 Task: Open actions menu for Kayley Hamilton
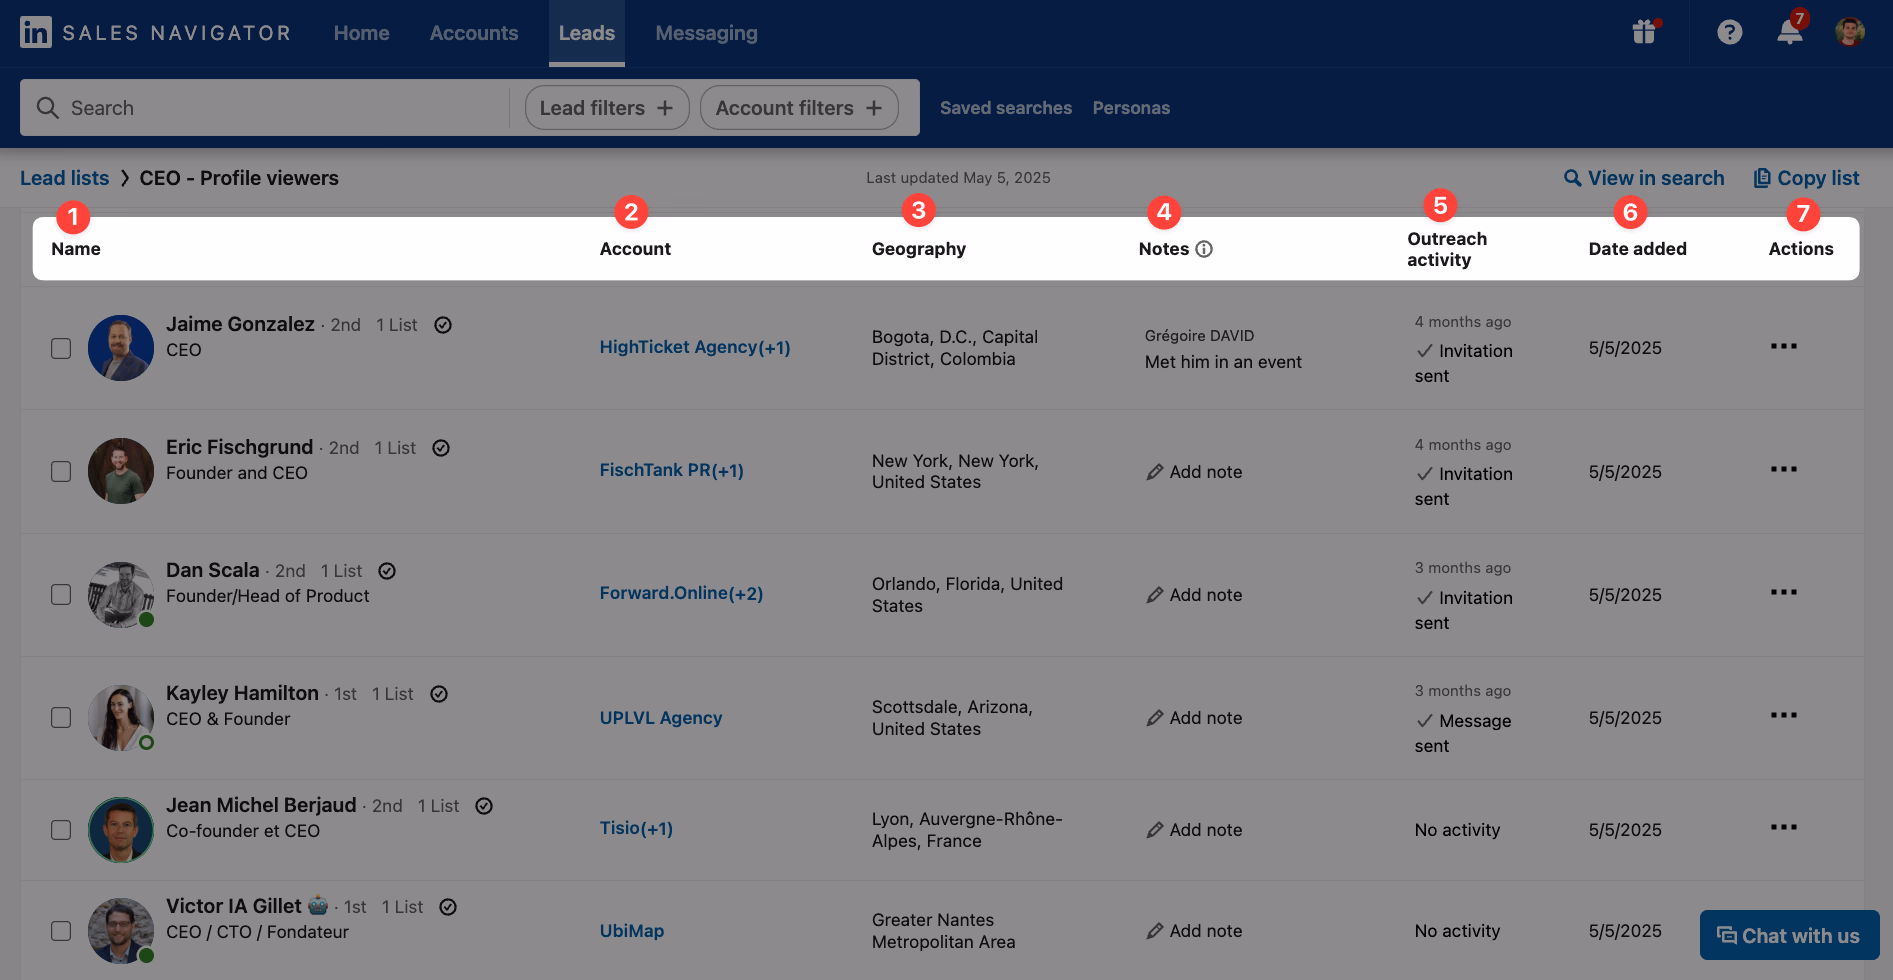[x=1784, y=715]
